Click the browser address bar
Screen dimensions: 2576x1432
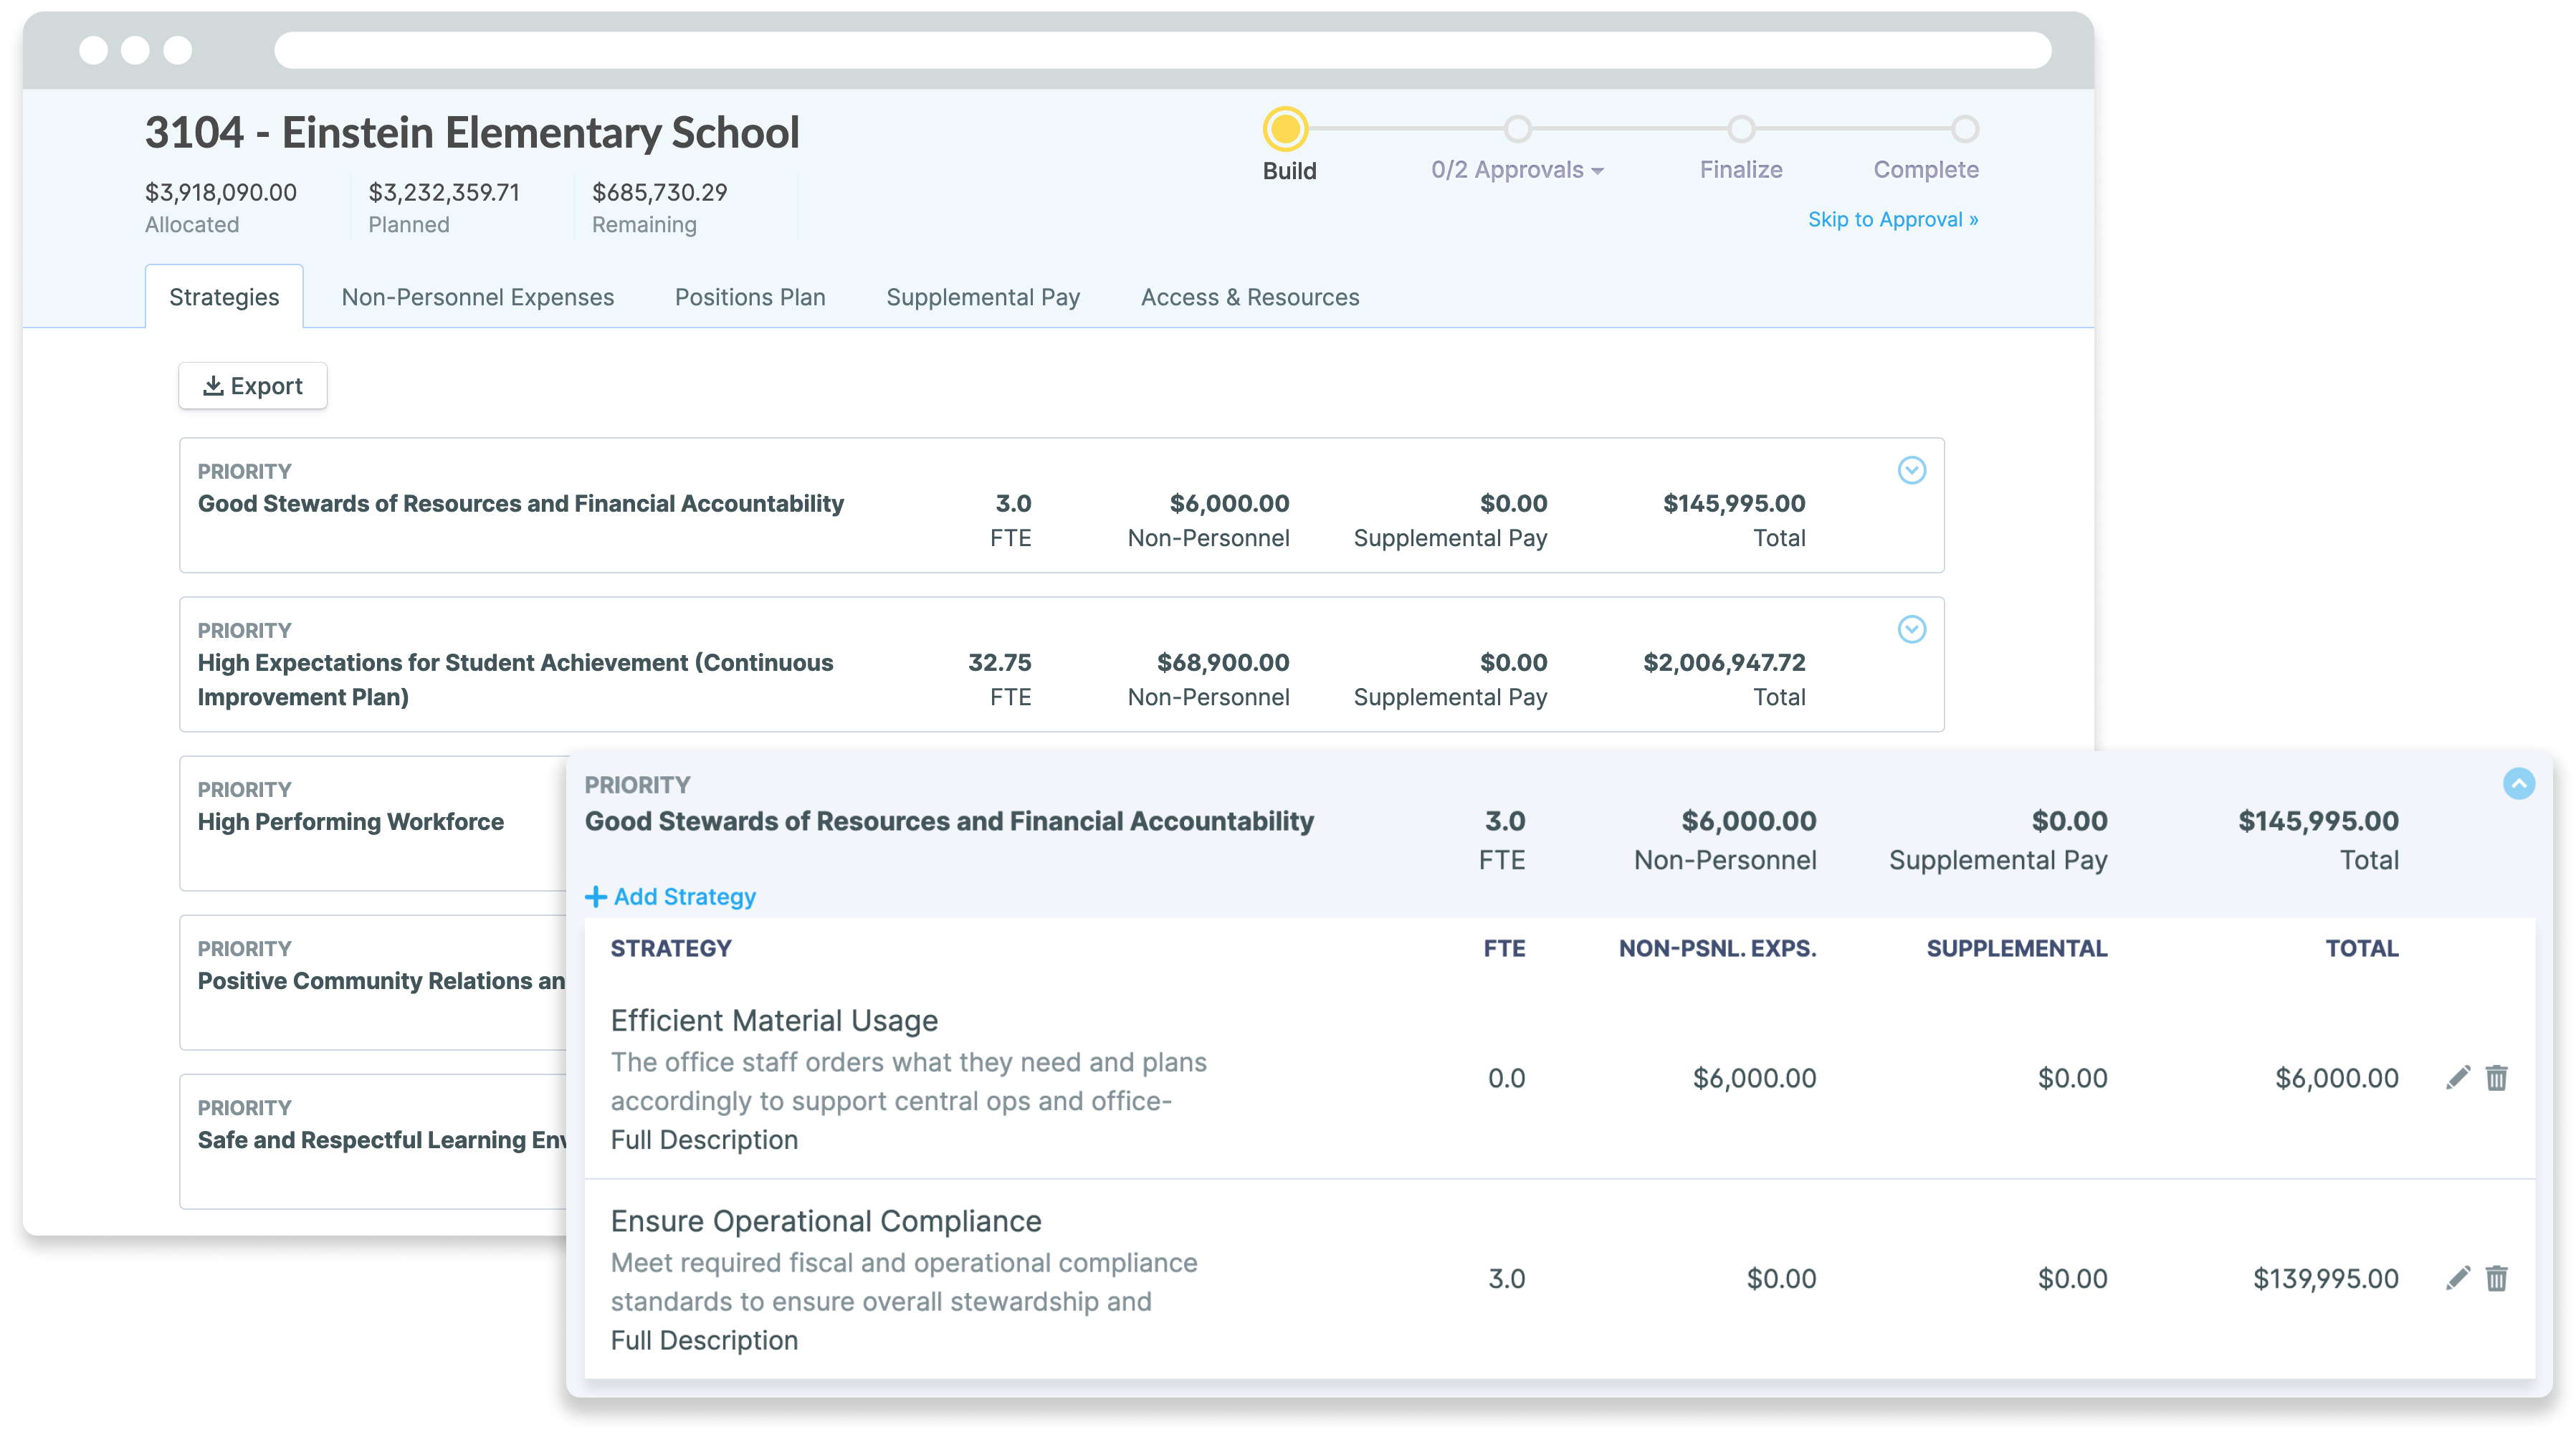1162,50
